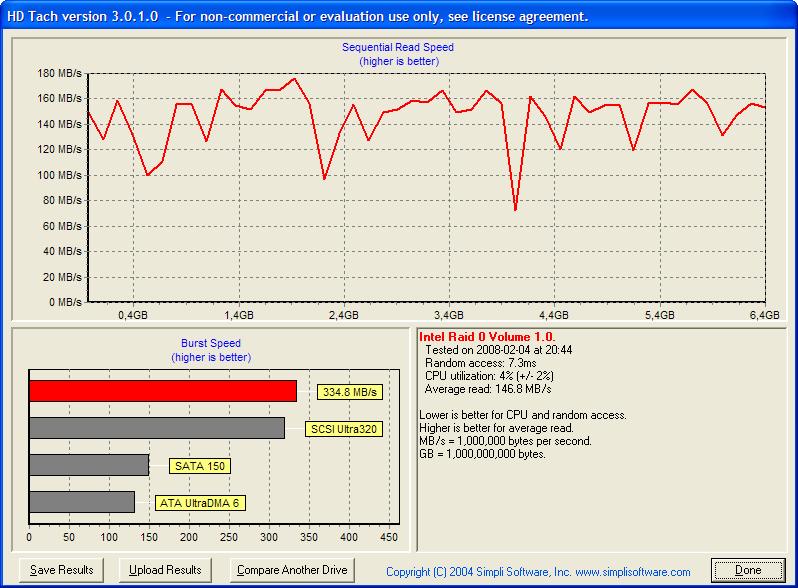This screenshot has width=798, height=588.
Task: Click the copyright Simpli Software text
Action: (x=538, y=572)
